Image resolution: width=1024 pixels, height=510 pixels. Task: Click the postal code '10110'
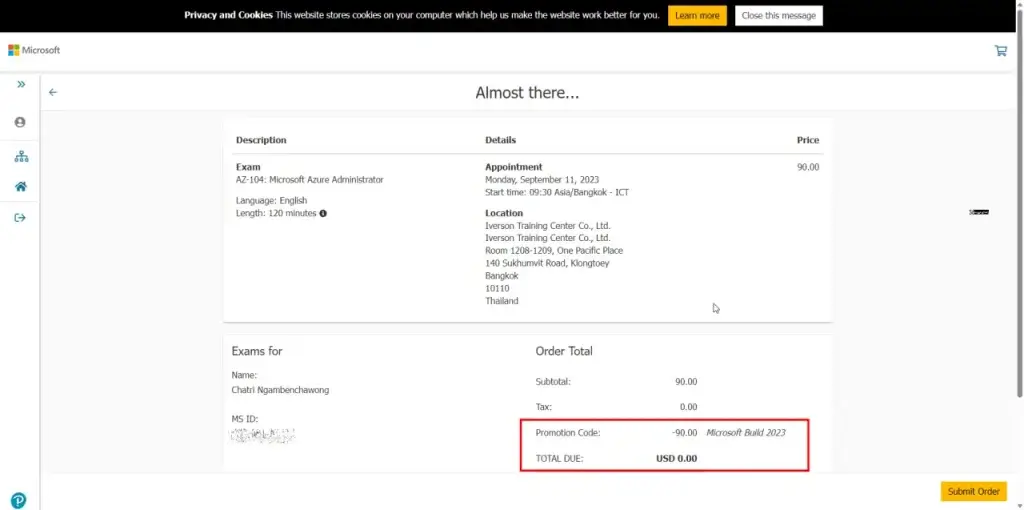pyautogui.click(x=497, y=289)
